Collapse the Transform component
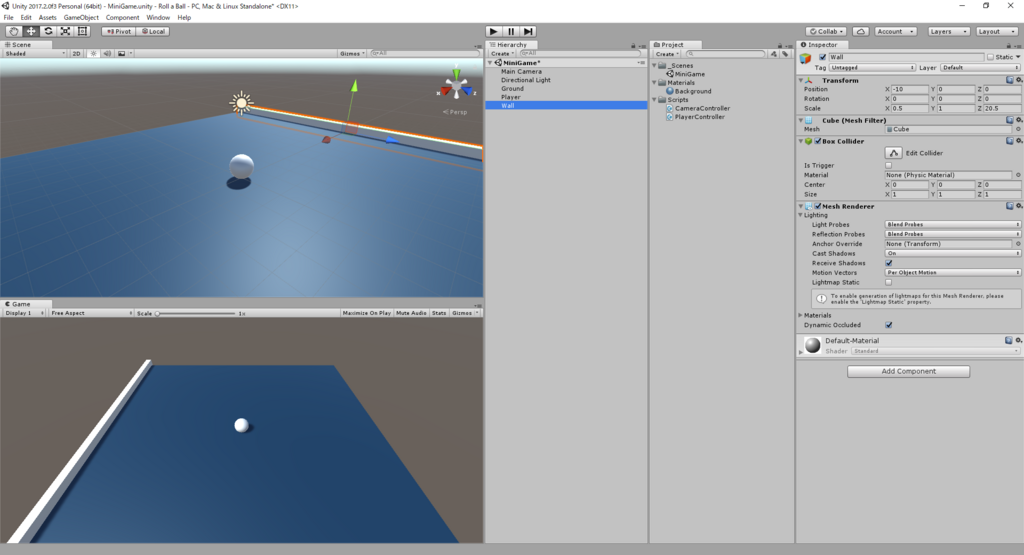The image size is (1024, 555). tap(801, 80)
